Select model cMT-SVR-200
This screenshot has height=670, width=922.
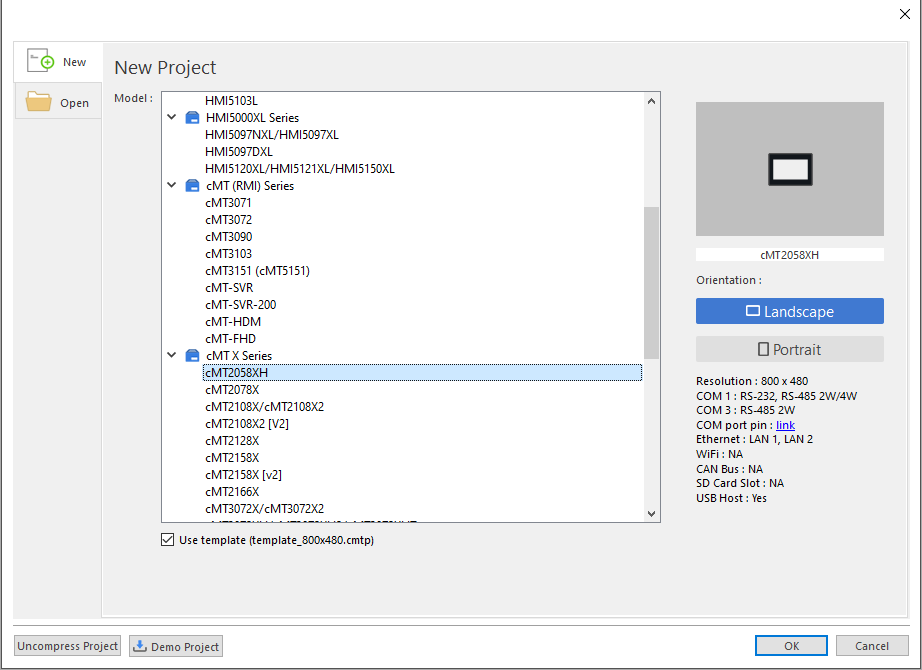point(240,305)
